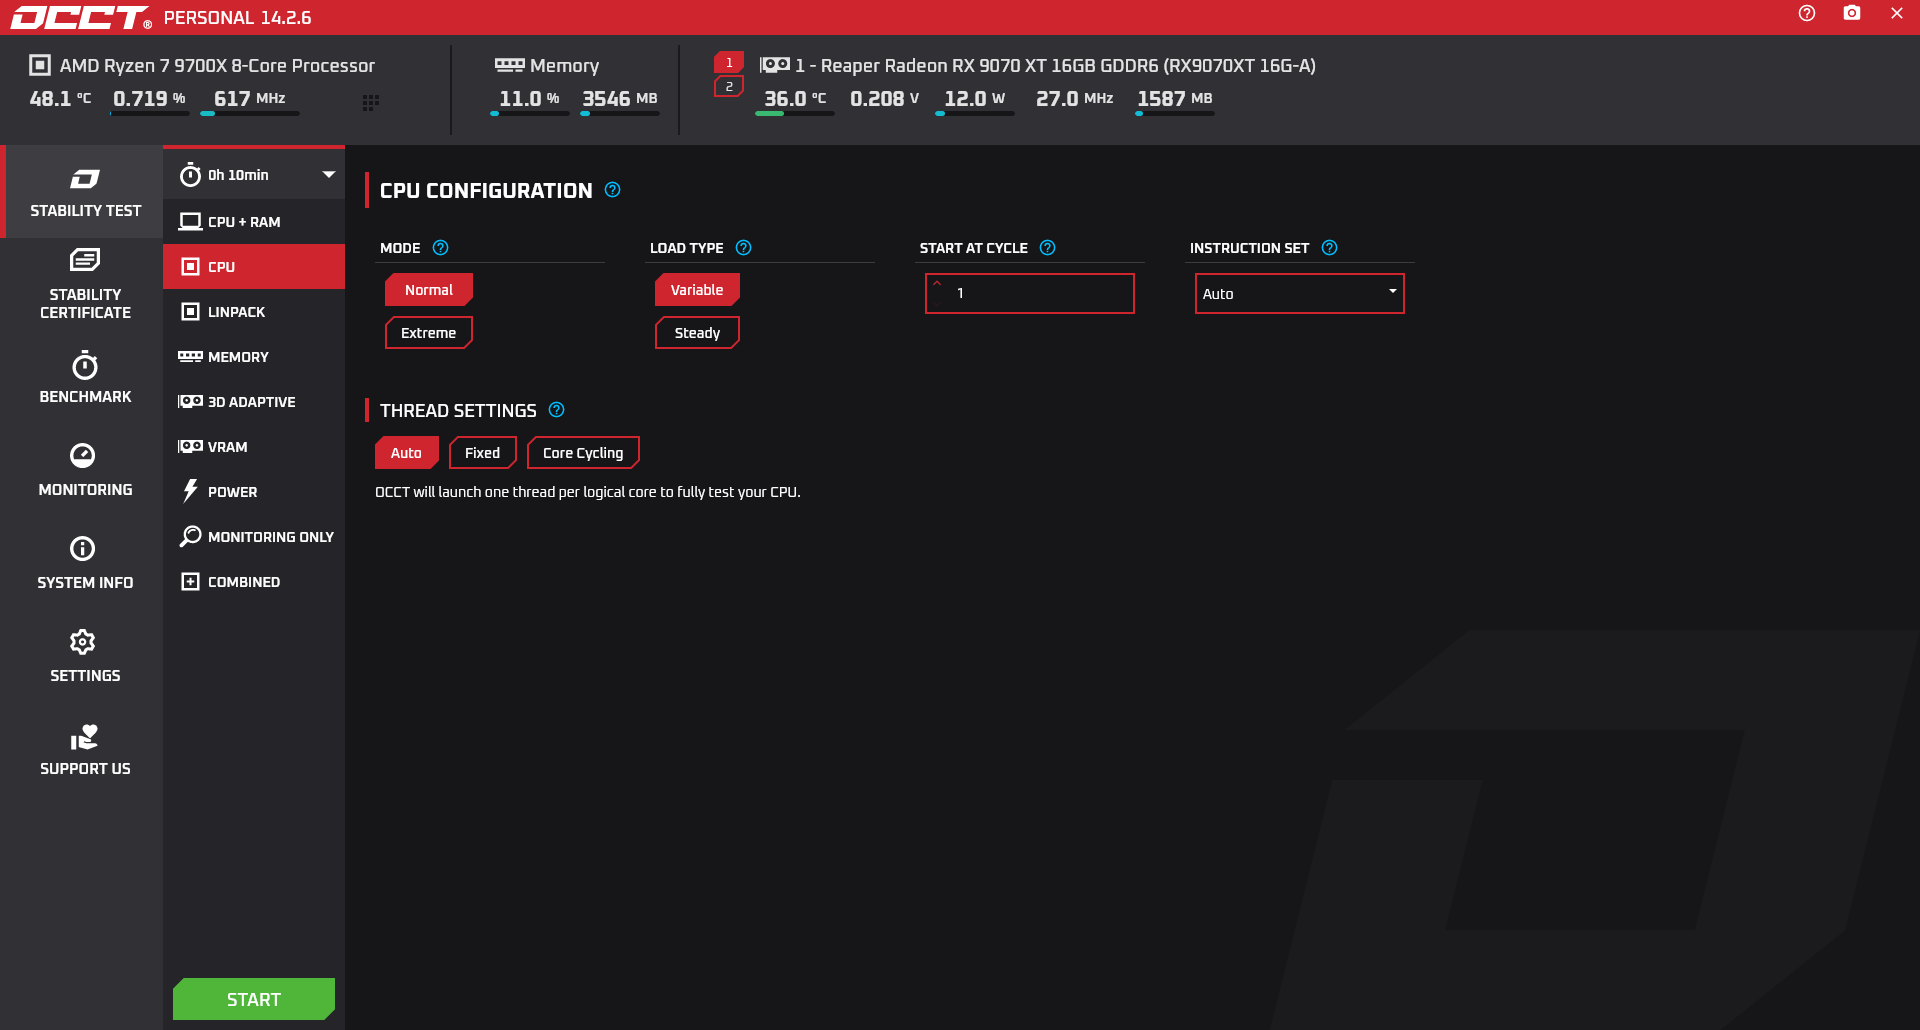Select the Linpack test
Viewport: 1920px width, 1030px height.
[254, 312]
